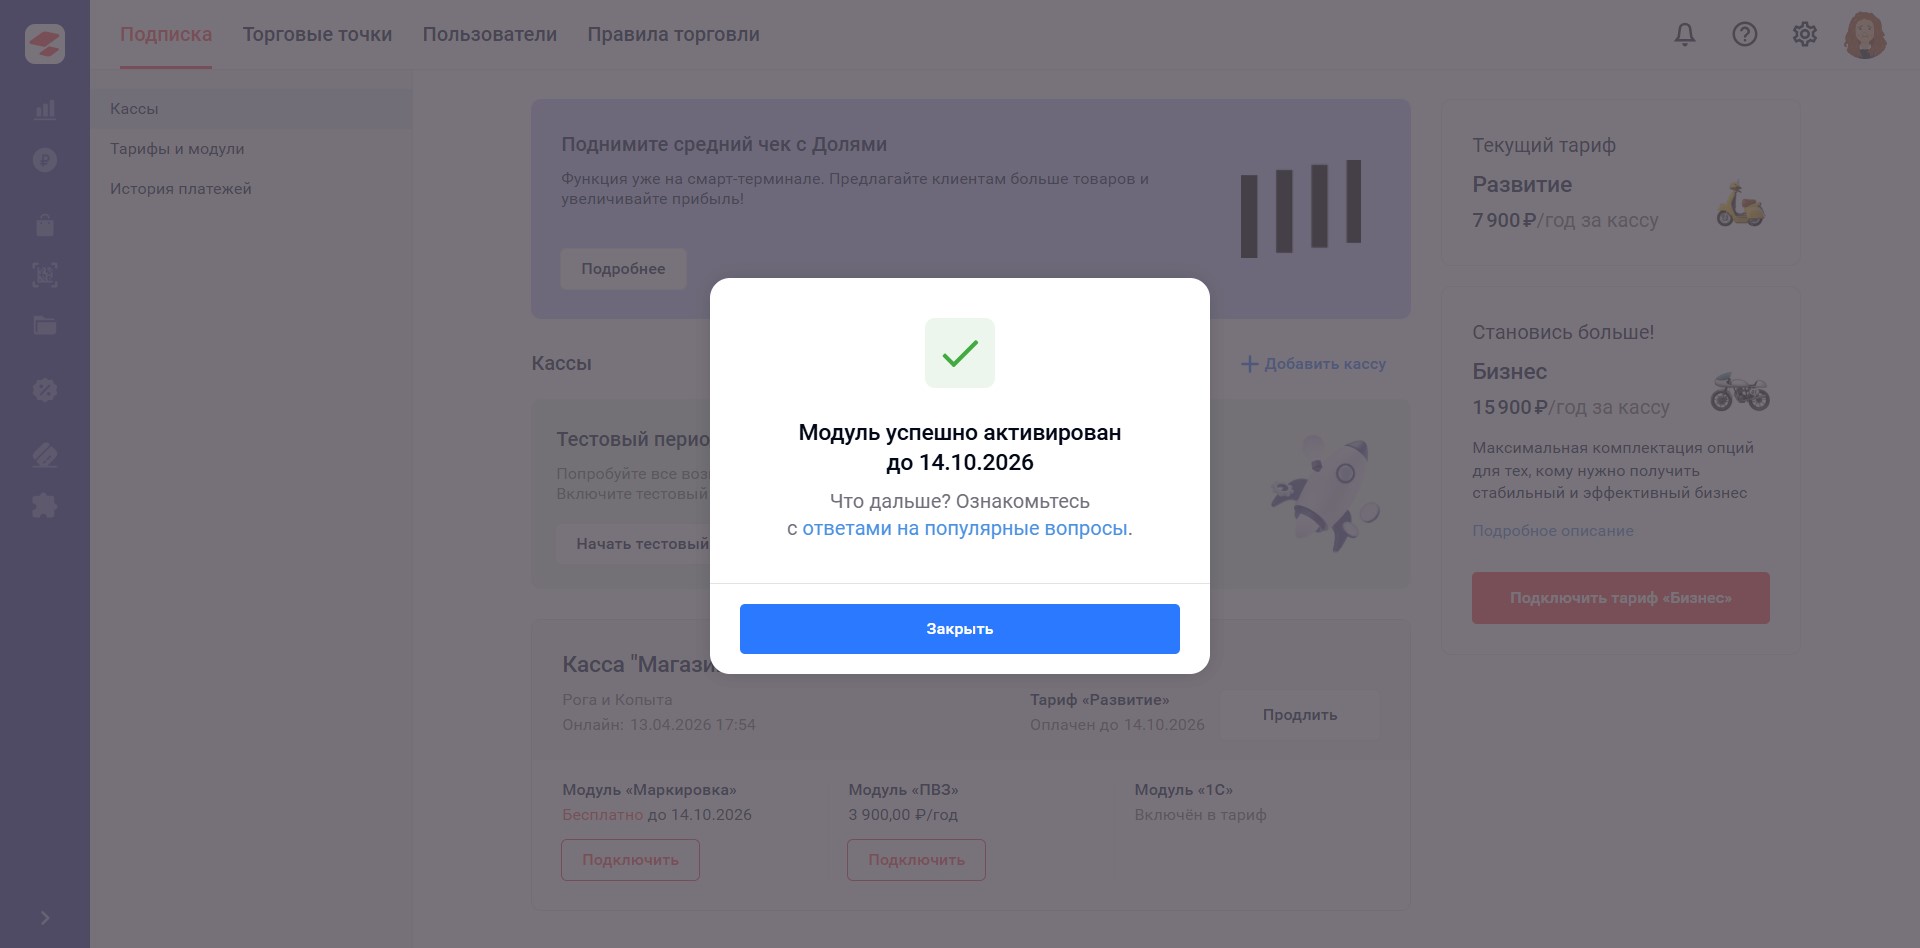Open the Правила торговли tab
The width and height of the screenshot is (1920, 948).
tap(673, 35)
